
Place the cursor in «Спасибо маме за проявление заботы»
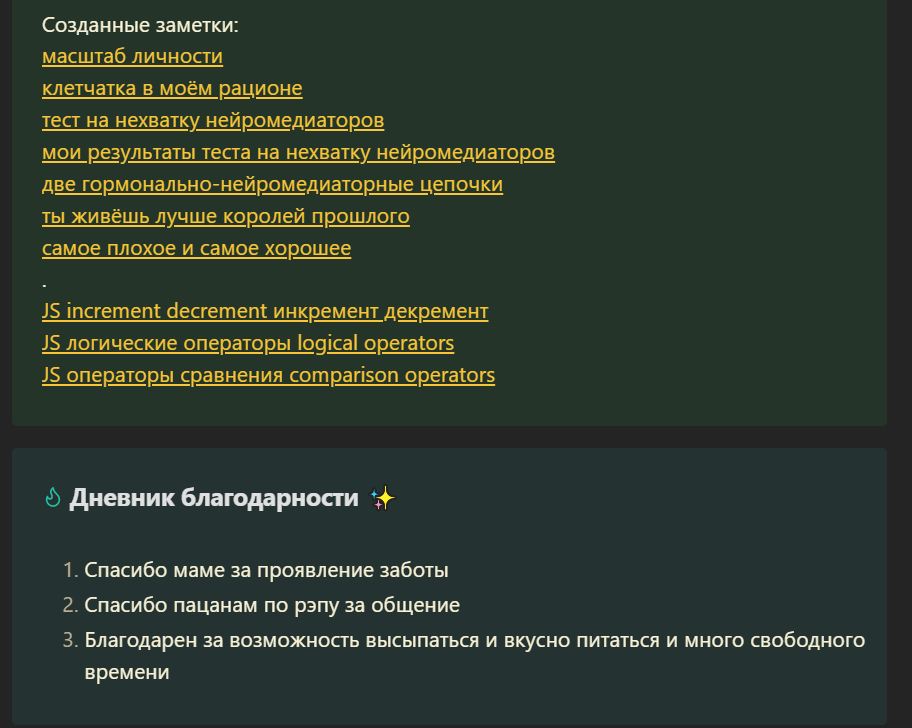tap(266, 570)
